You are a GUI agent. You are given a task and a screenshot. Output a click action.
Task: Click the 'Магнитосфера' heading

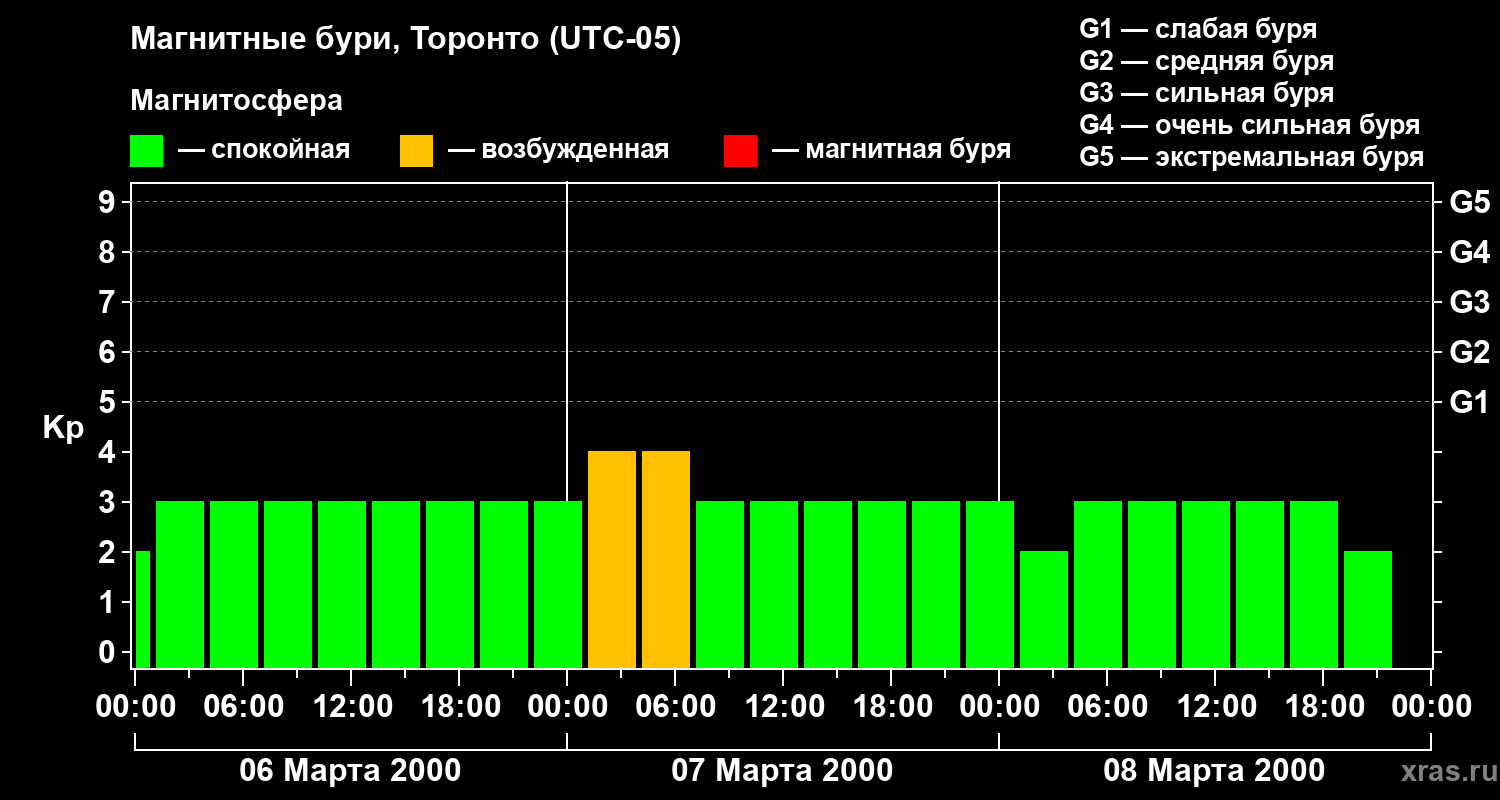237,101
